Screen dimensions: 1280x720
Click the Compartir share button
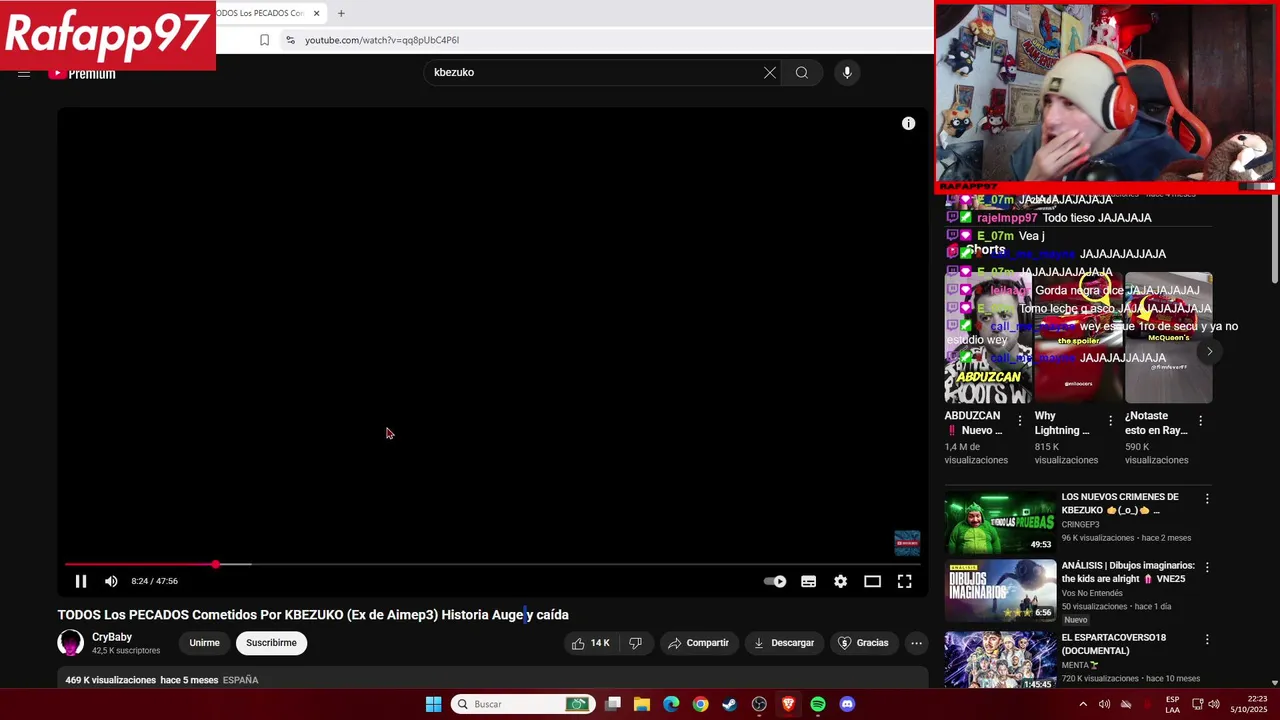698,643
